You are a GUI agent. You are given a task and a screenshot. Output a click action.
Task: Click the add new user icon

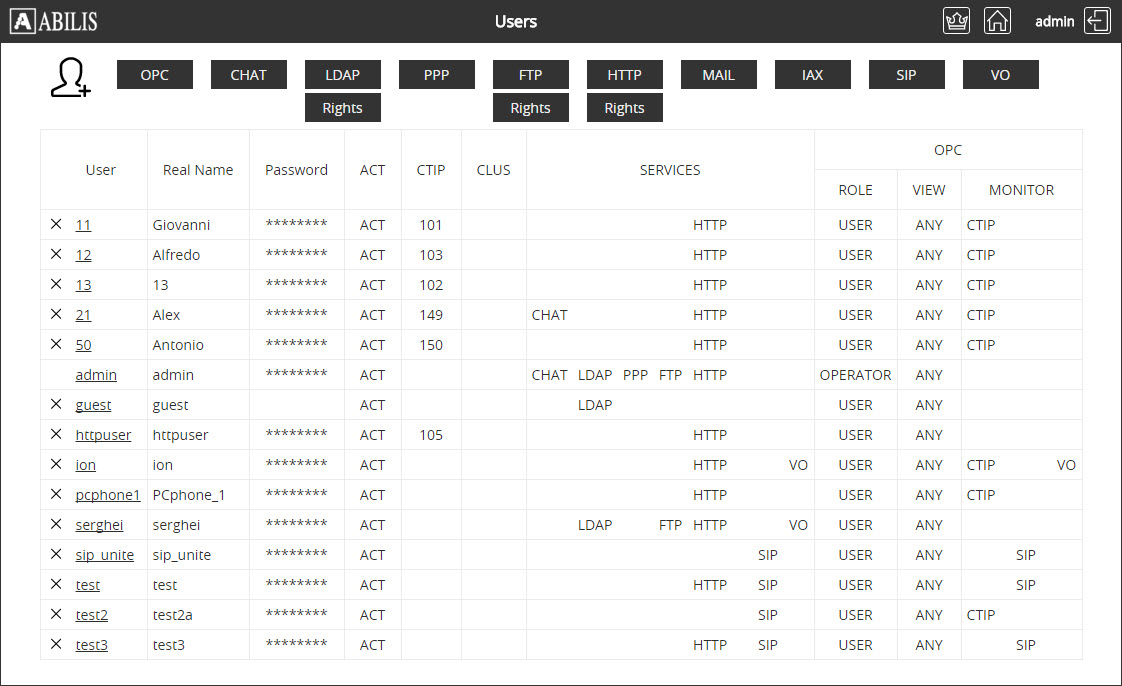click(70, 78)
